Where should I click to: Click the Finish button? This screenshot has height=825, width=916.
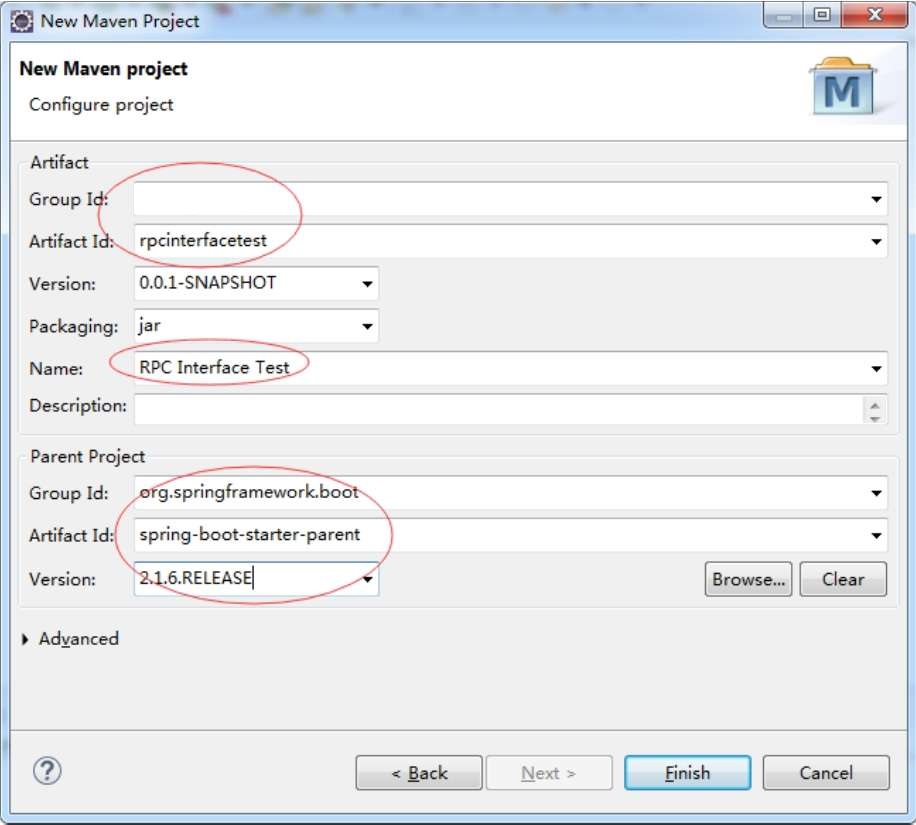tap(688, 773)
